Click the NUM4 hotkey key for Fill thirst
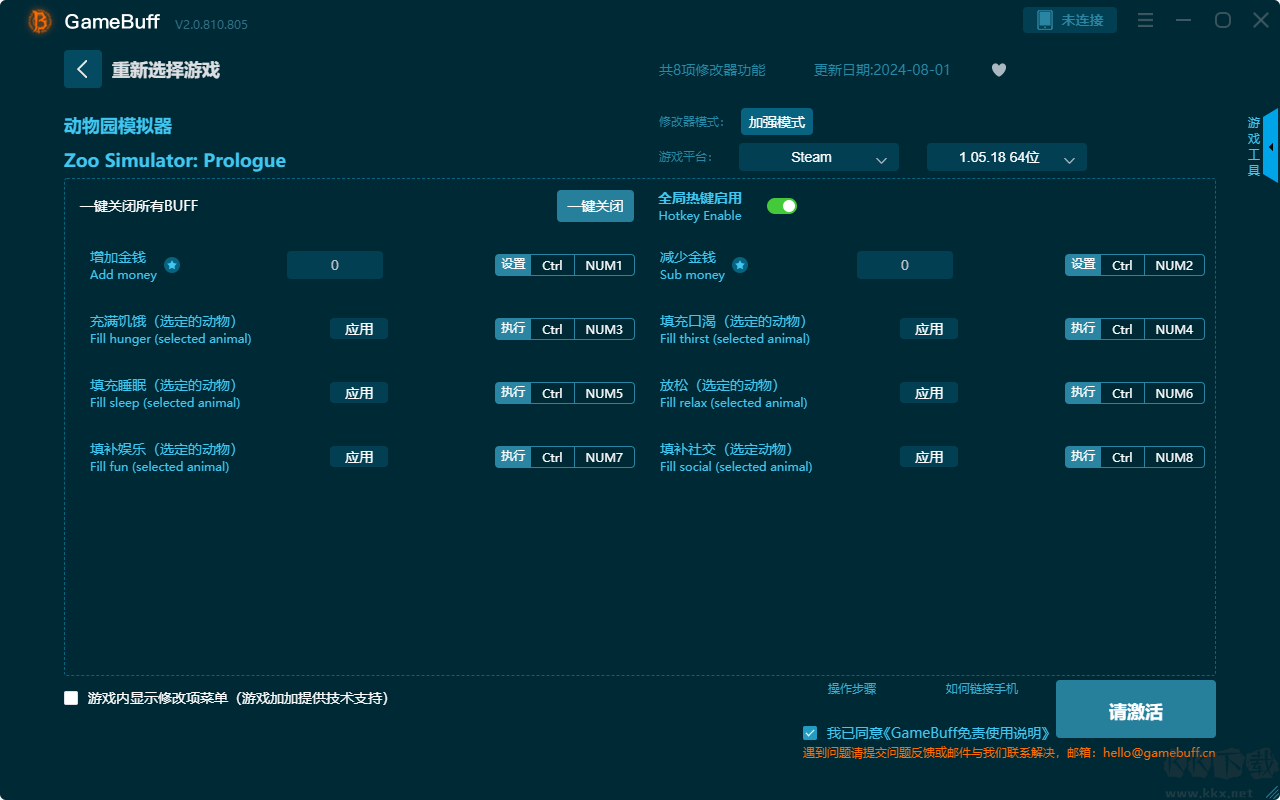 (x=1174, y=329)
